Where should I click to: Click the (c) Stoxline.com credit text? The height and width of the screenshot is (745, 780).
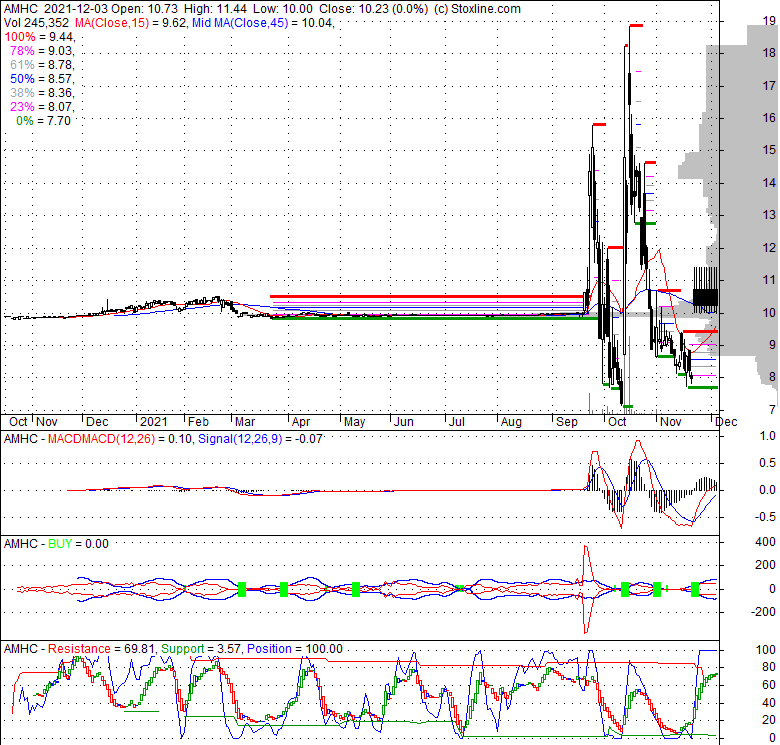coord(477,9)
